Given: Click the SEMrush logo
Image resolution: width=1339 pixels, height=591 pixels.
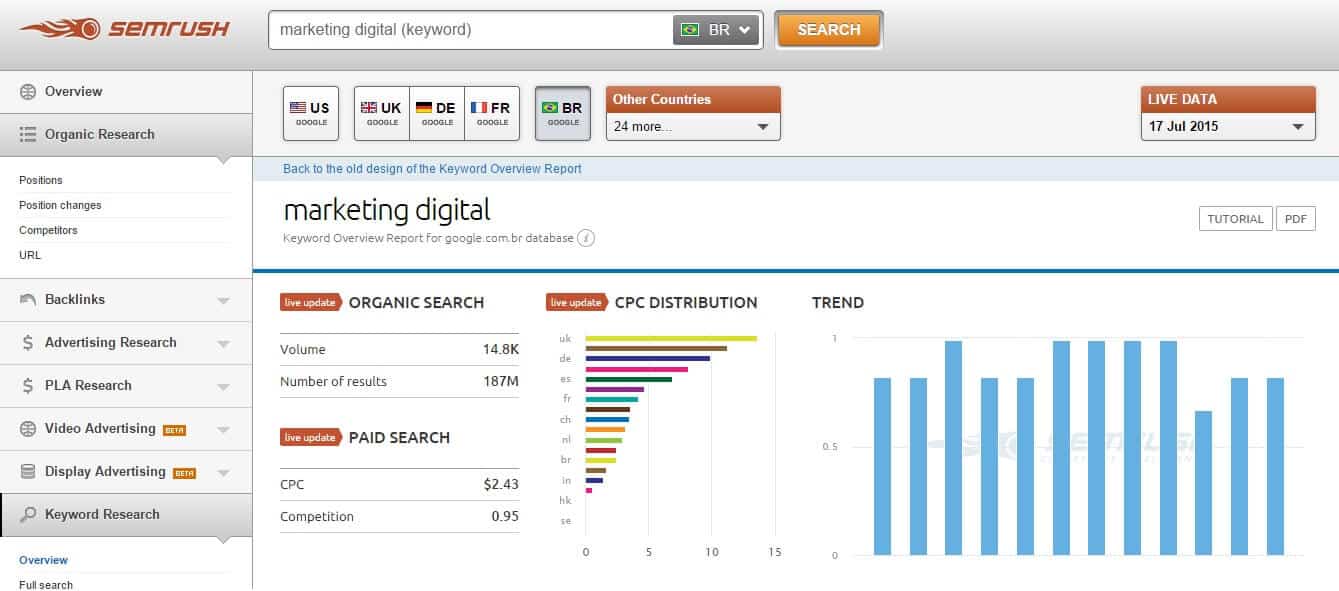Looking at the screenshot, I should pyautogui.click(x=124, y=29).
